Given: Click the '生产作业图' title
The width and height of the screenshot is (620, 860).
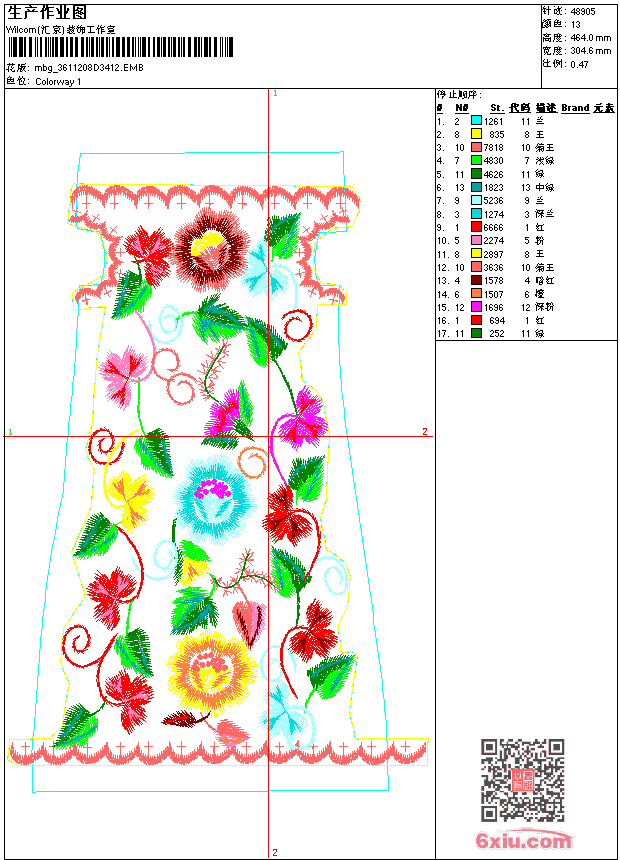Looking at the screenshot, I should pos(47,13).
